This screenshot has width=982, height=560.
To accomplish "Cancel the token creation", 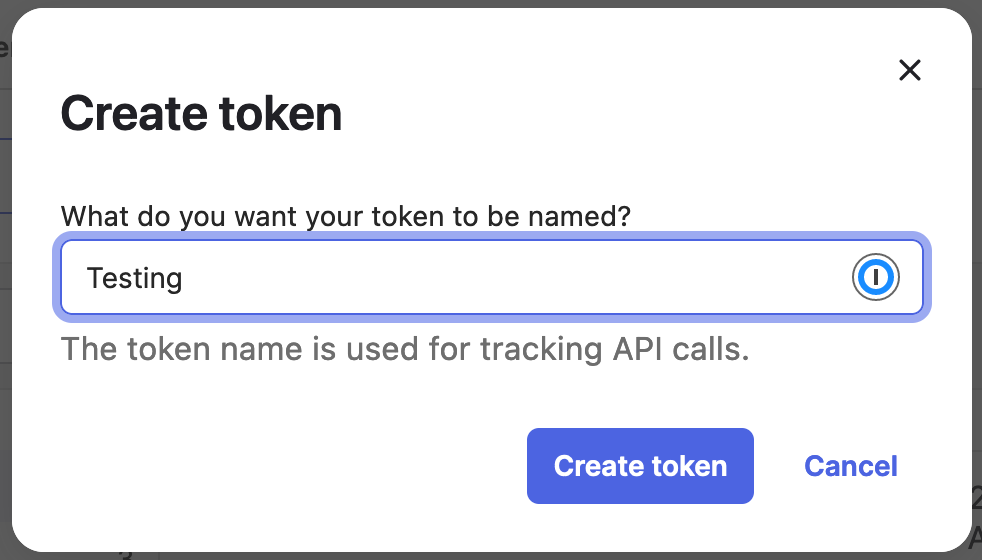I will click(x=851, y=466).
